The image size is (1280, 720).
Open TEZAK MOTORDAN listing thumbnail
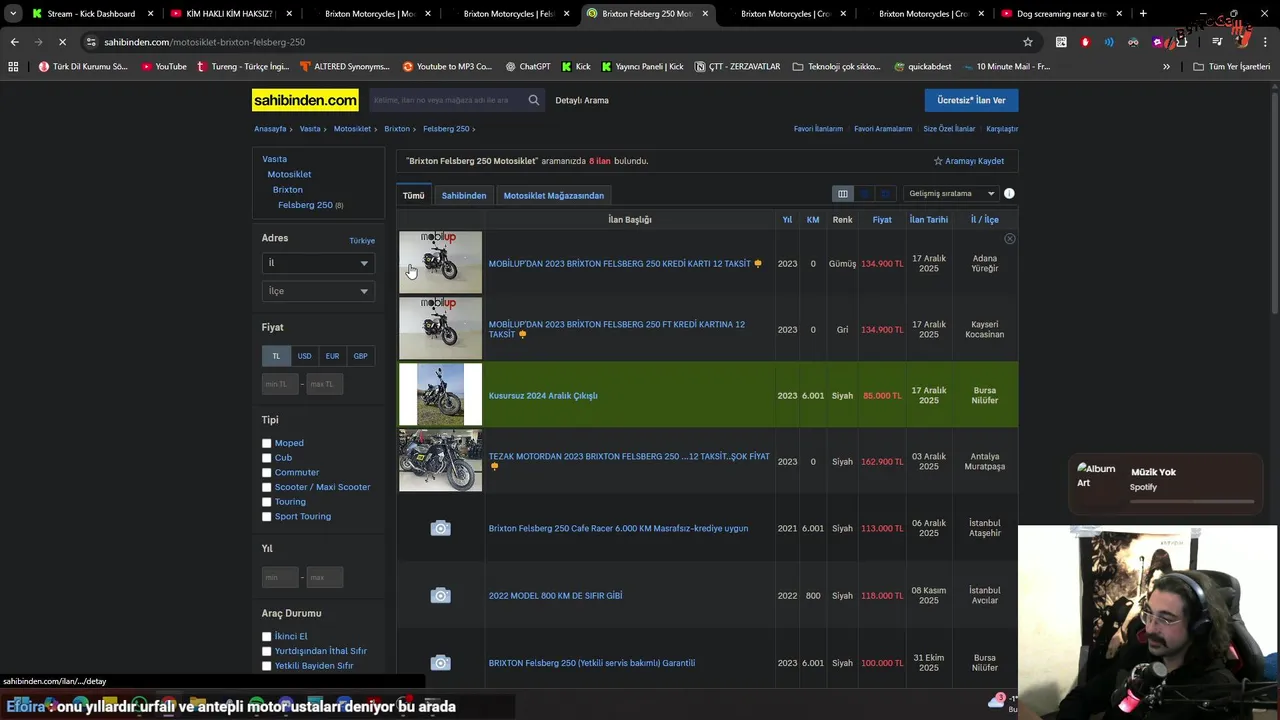tap(440, 461)
